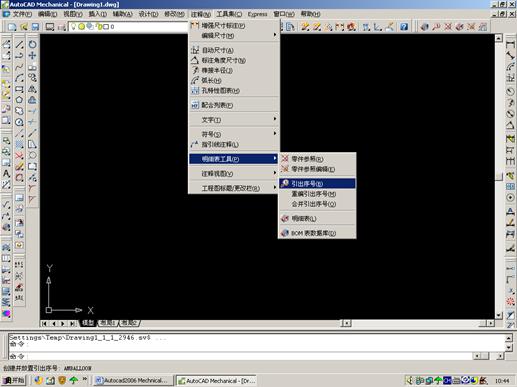Open the 编辑(E) menu
This screenshot has height=387, width=517.
47,14
